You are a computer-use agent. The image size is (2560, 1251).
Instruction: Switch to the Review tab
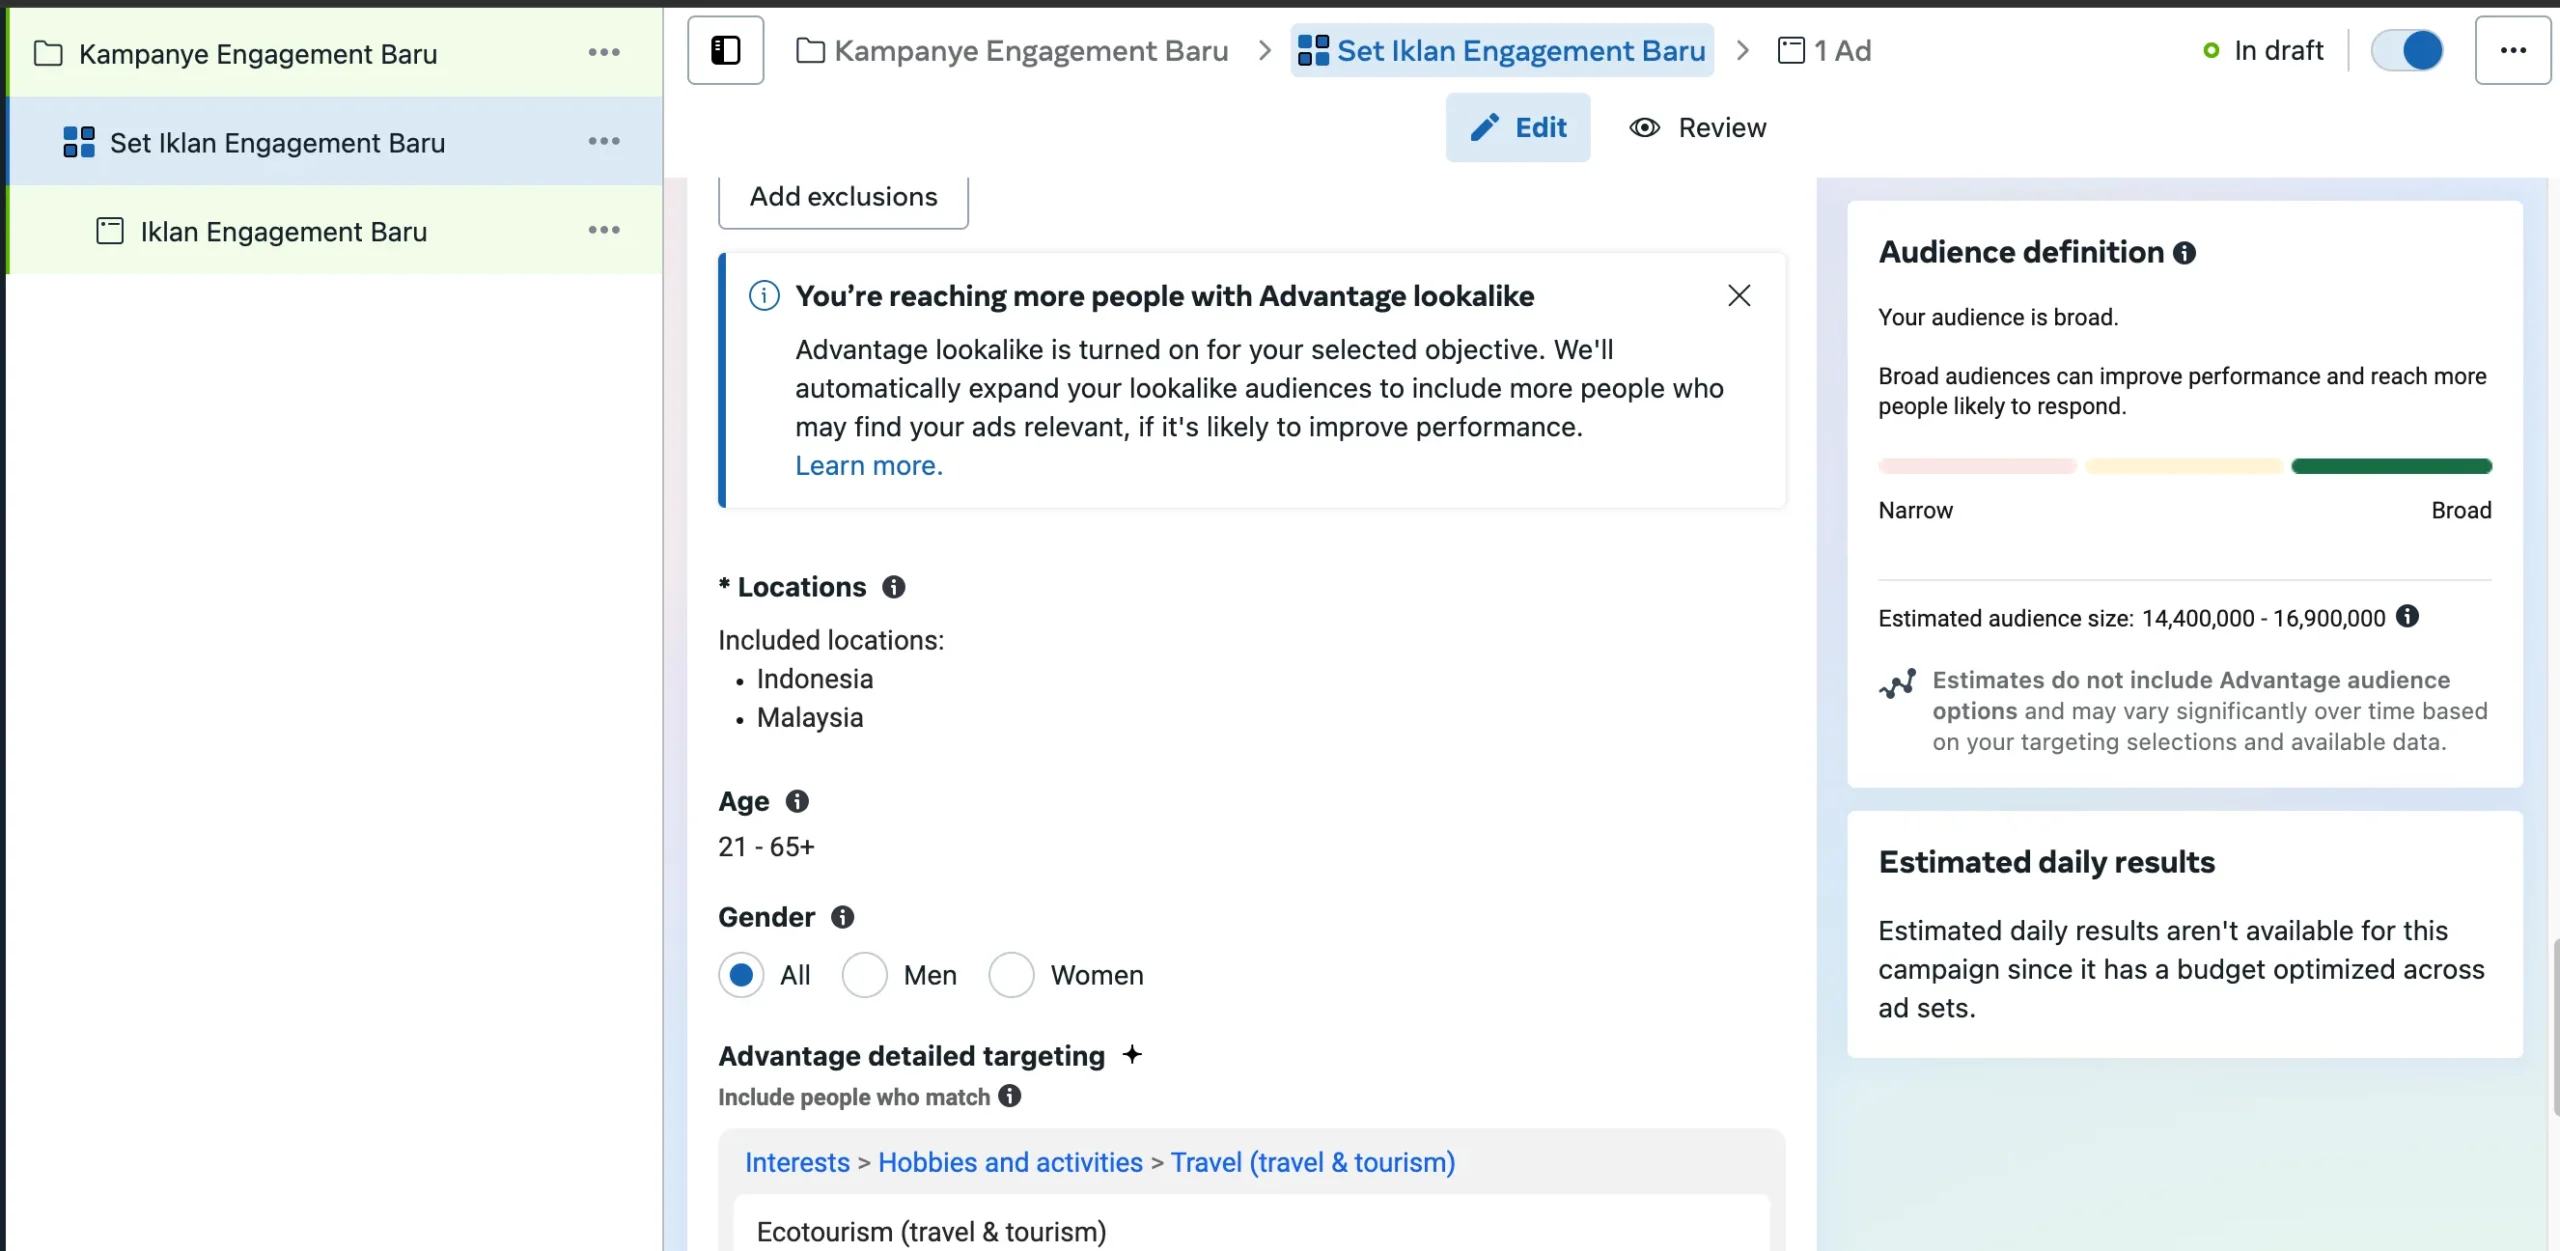(x=1698, y=128)
